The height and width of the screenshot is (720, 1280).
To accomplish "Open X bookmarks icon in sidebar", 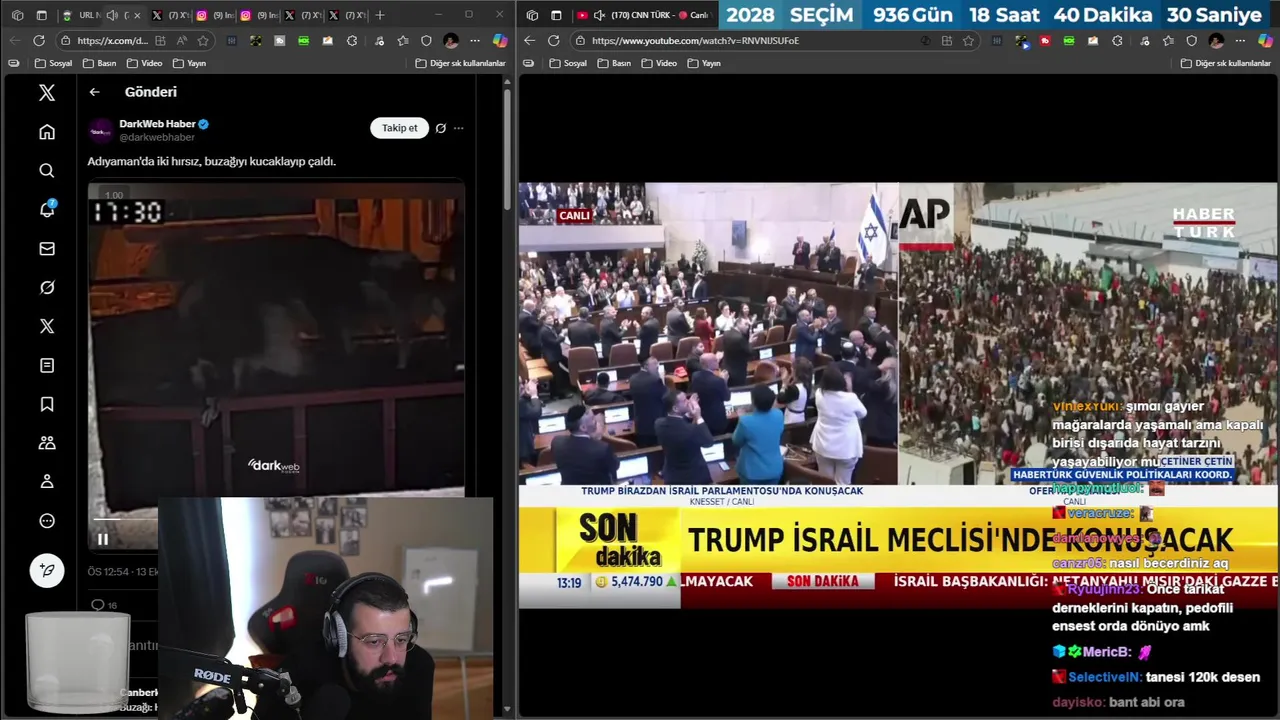I will [x=47, y=404].
